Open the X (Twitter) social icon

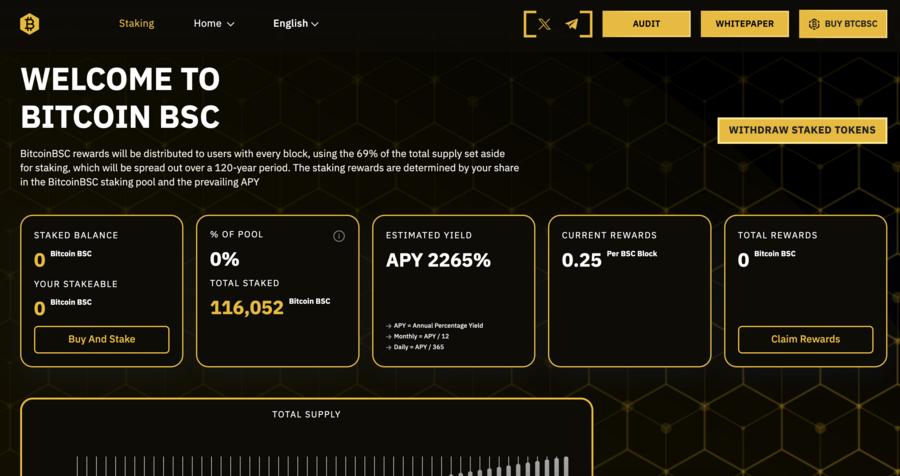[x=544, y=24]
